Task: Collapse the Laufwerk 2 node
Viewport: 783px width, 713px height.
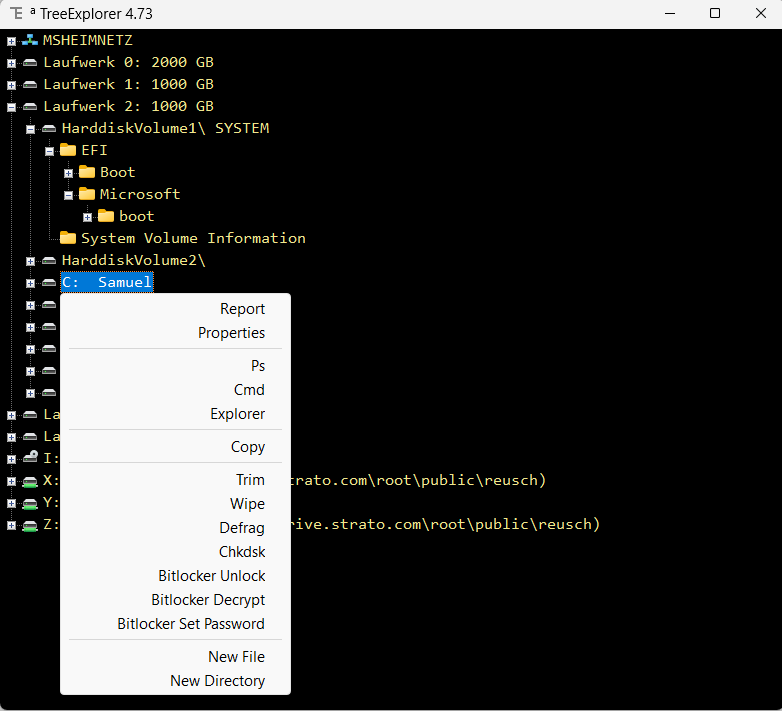Action: (x=11, y=107)
